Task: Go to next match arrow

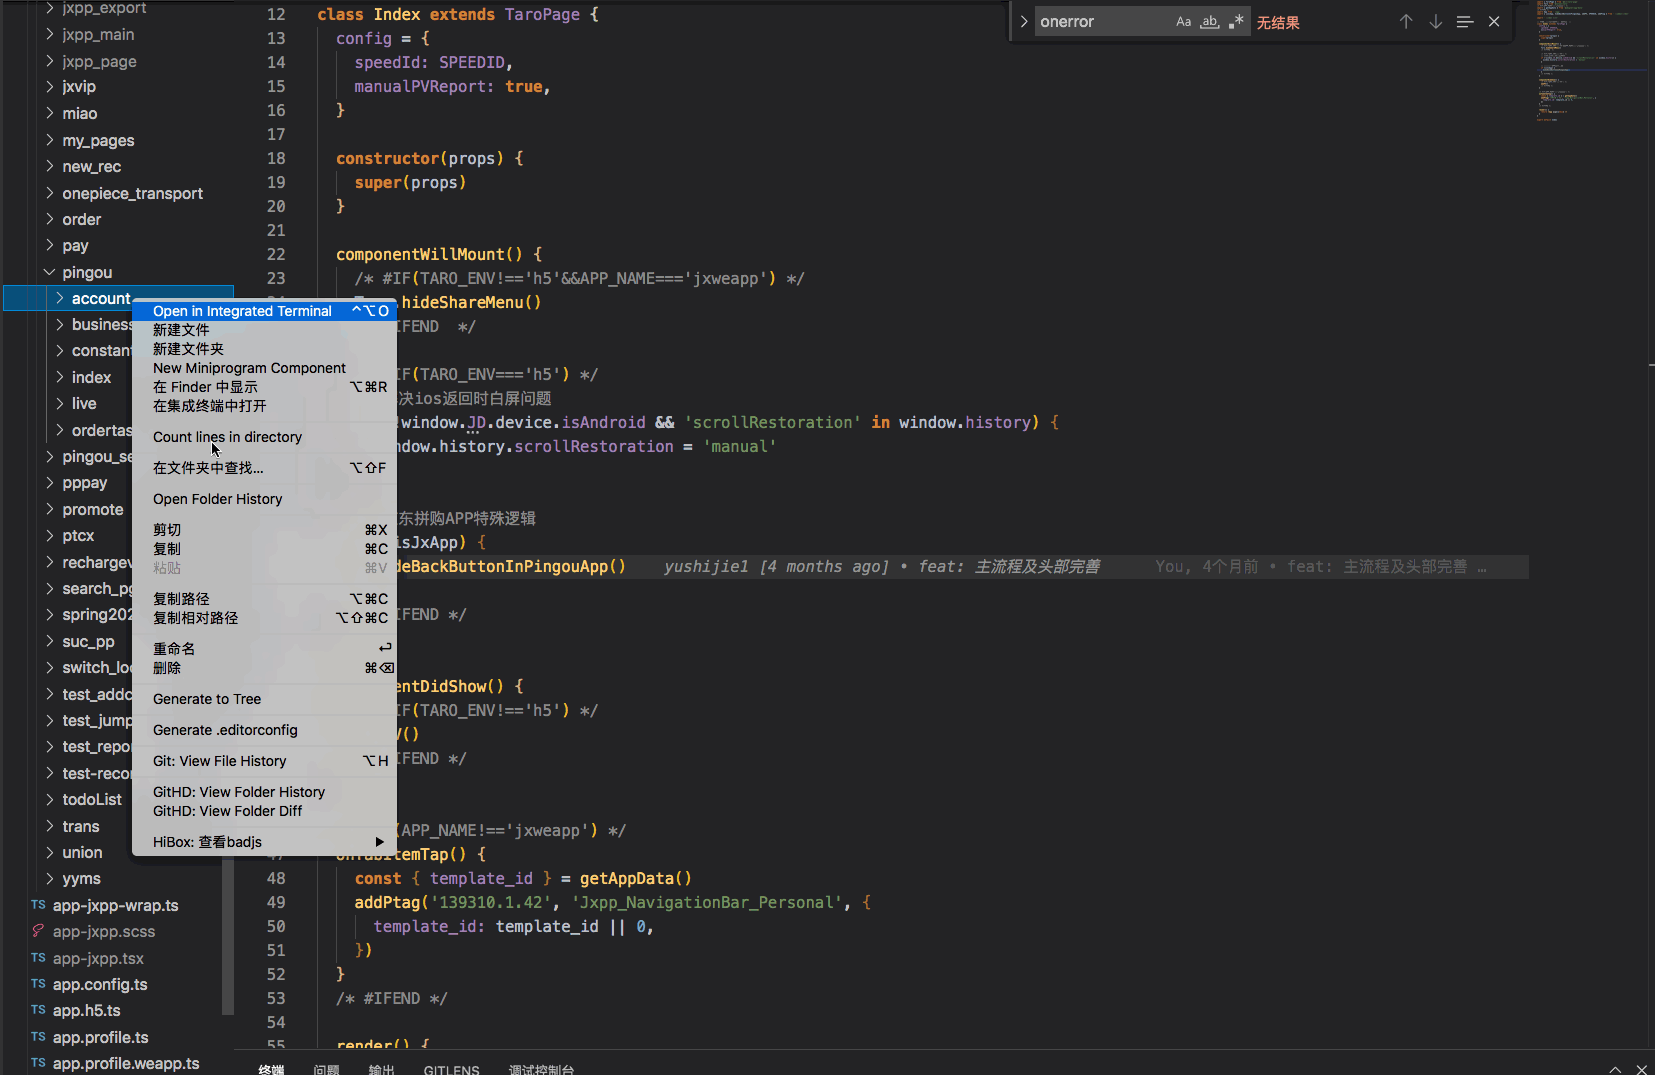Action: click(x=1435, y=22)
